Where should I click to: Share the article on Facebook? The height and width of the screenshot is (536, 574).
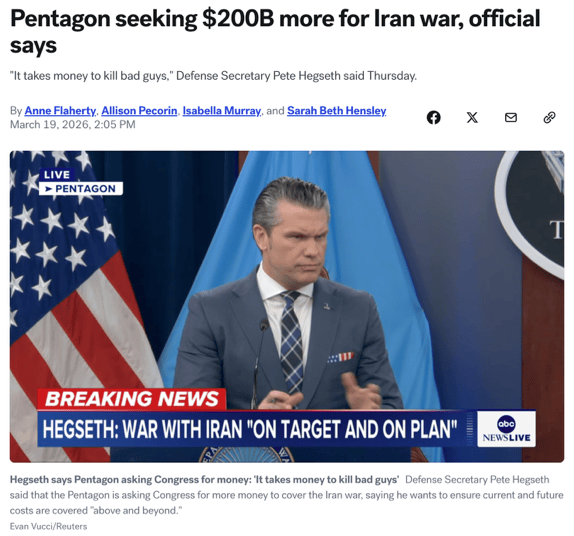[x=433, y=118]
